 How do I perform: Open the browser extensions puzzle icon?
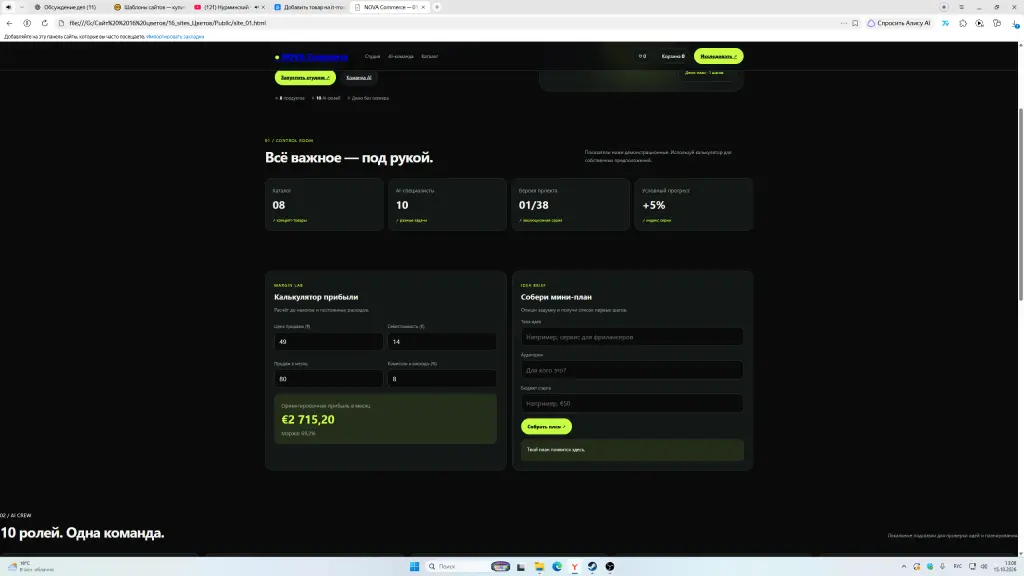pyautogui.click(x=963, y=23)
